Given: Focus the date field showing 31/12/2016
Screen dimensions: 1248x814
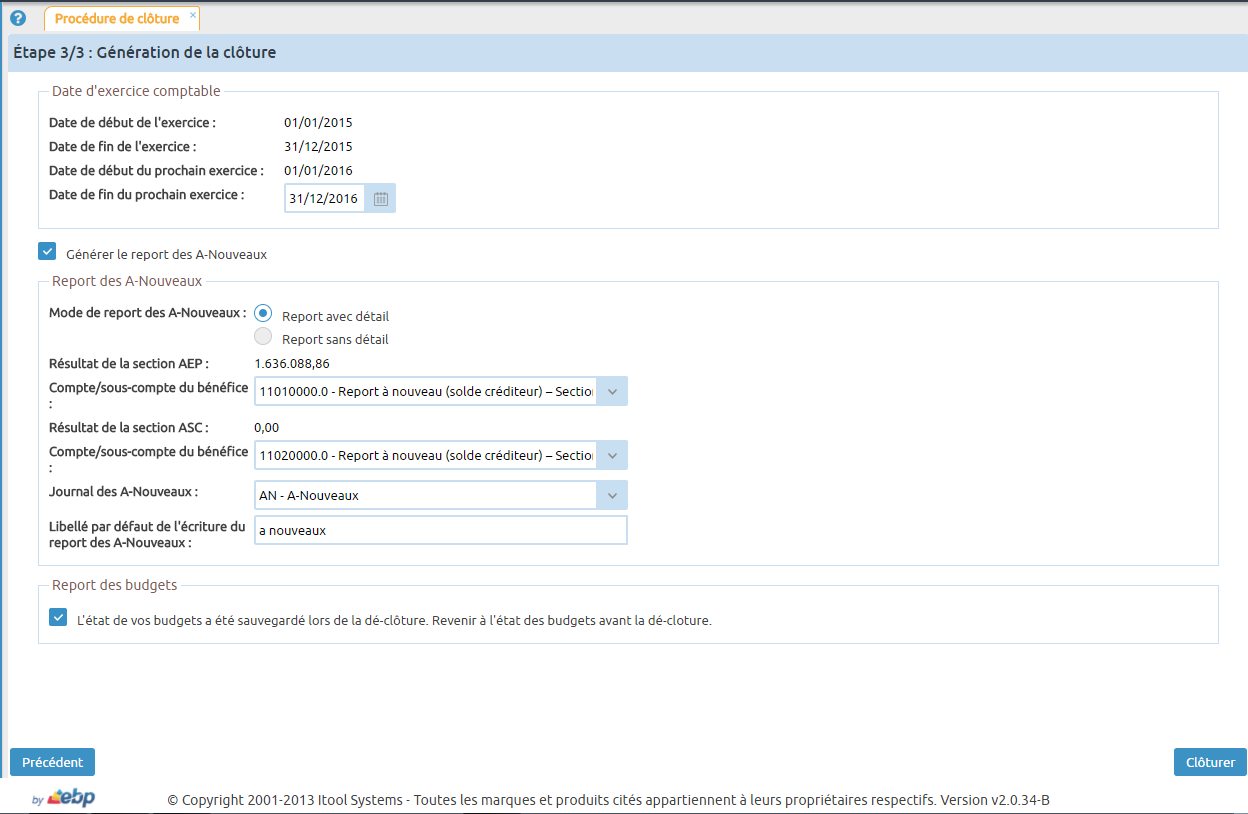Looking at the screenshot, I should 324,199.
